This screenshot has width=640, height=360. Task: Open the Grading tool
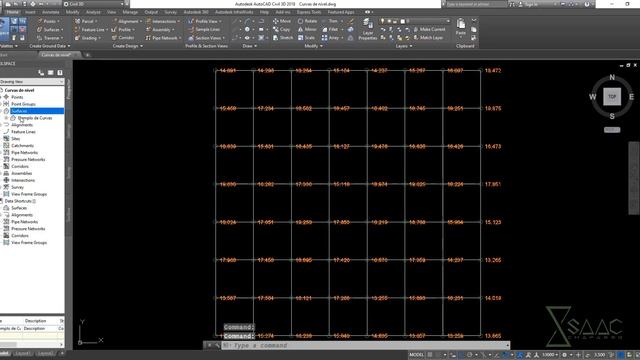coord(87,38)
